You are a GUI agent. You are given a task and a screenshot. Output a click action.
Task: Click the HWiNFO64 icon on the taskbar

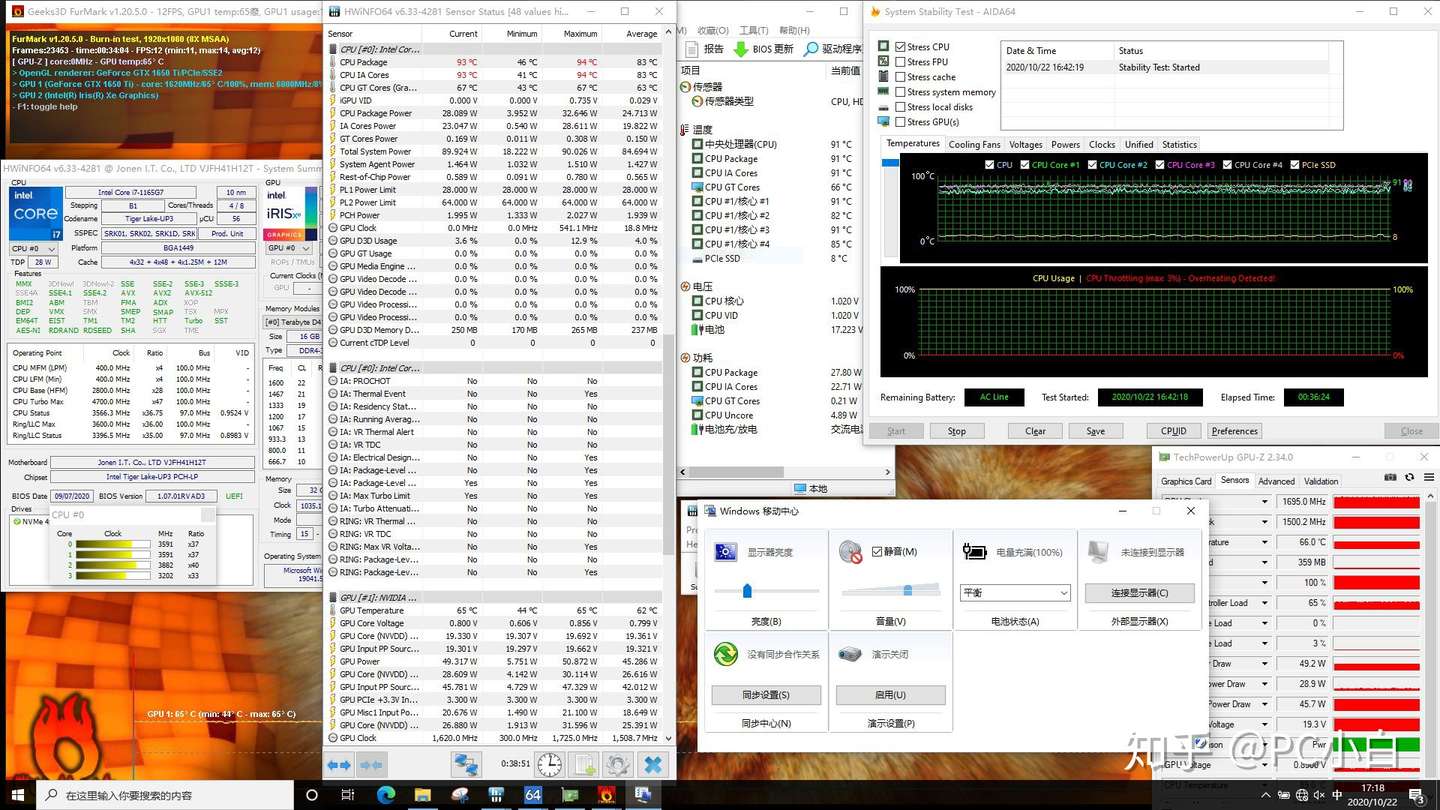coord(533,795)
